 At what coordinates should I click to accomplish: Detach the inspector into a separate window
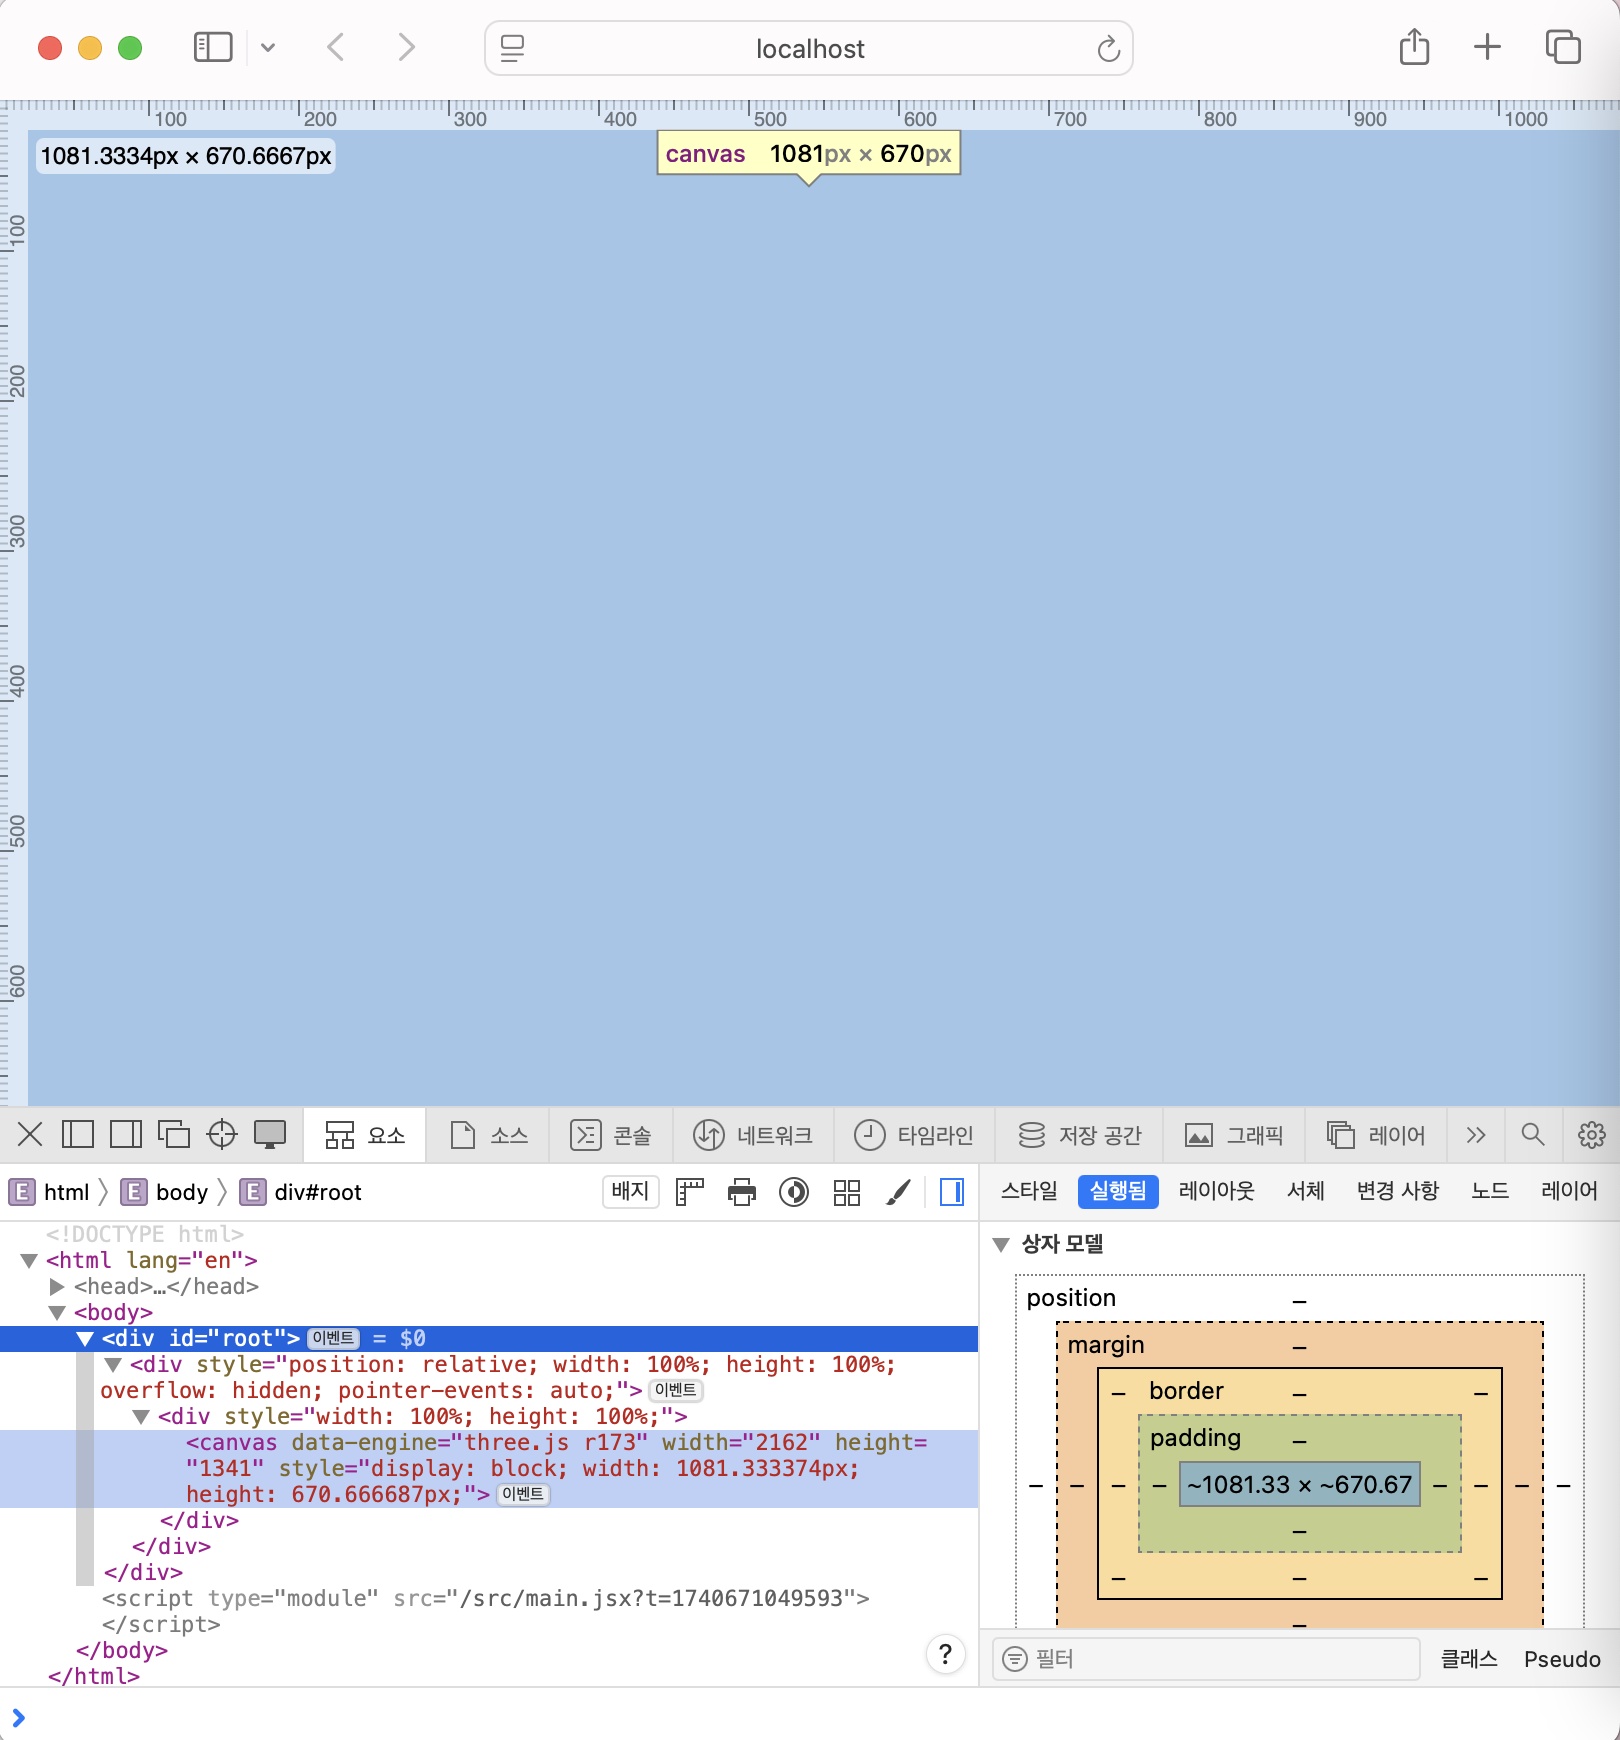pos(174,1135)
